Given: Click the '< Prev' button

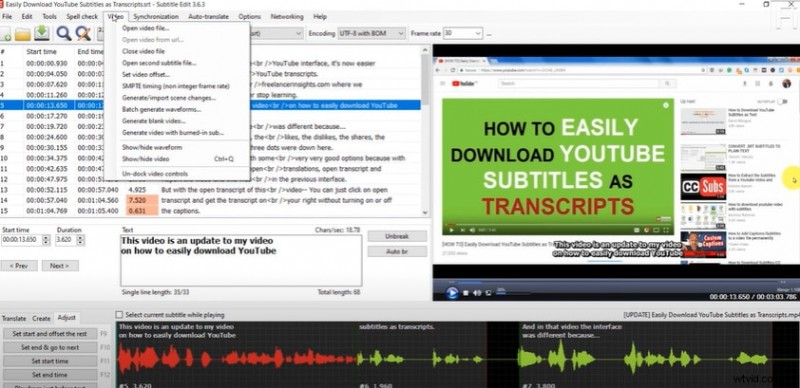Looking at the screenshot, I should (19, 266).
